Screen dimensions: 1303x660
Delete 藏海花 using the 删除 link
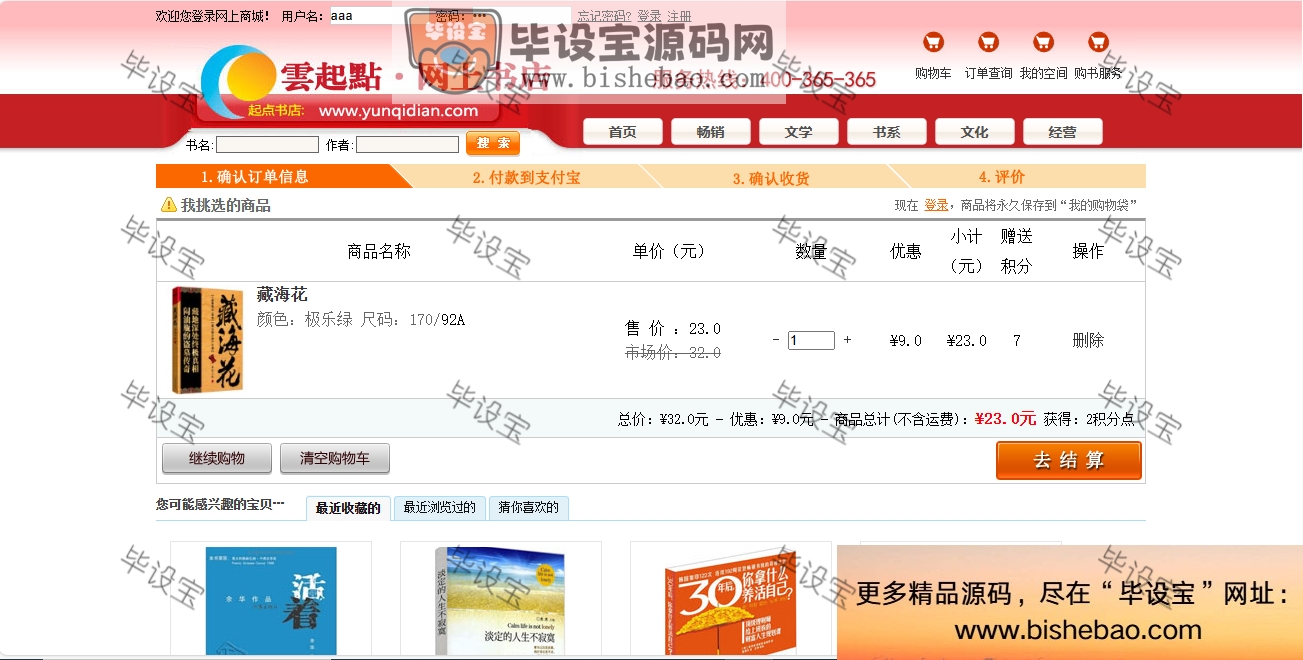point(1088,340)
